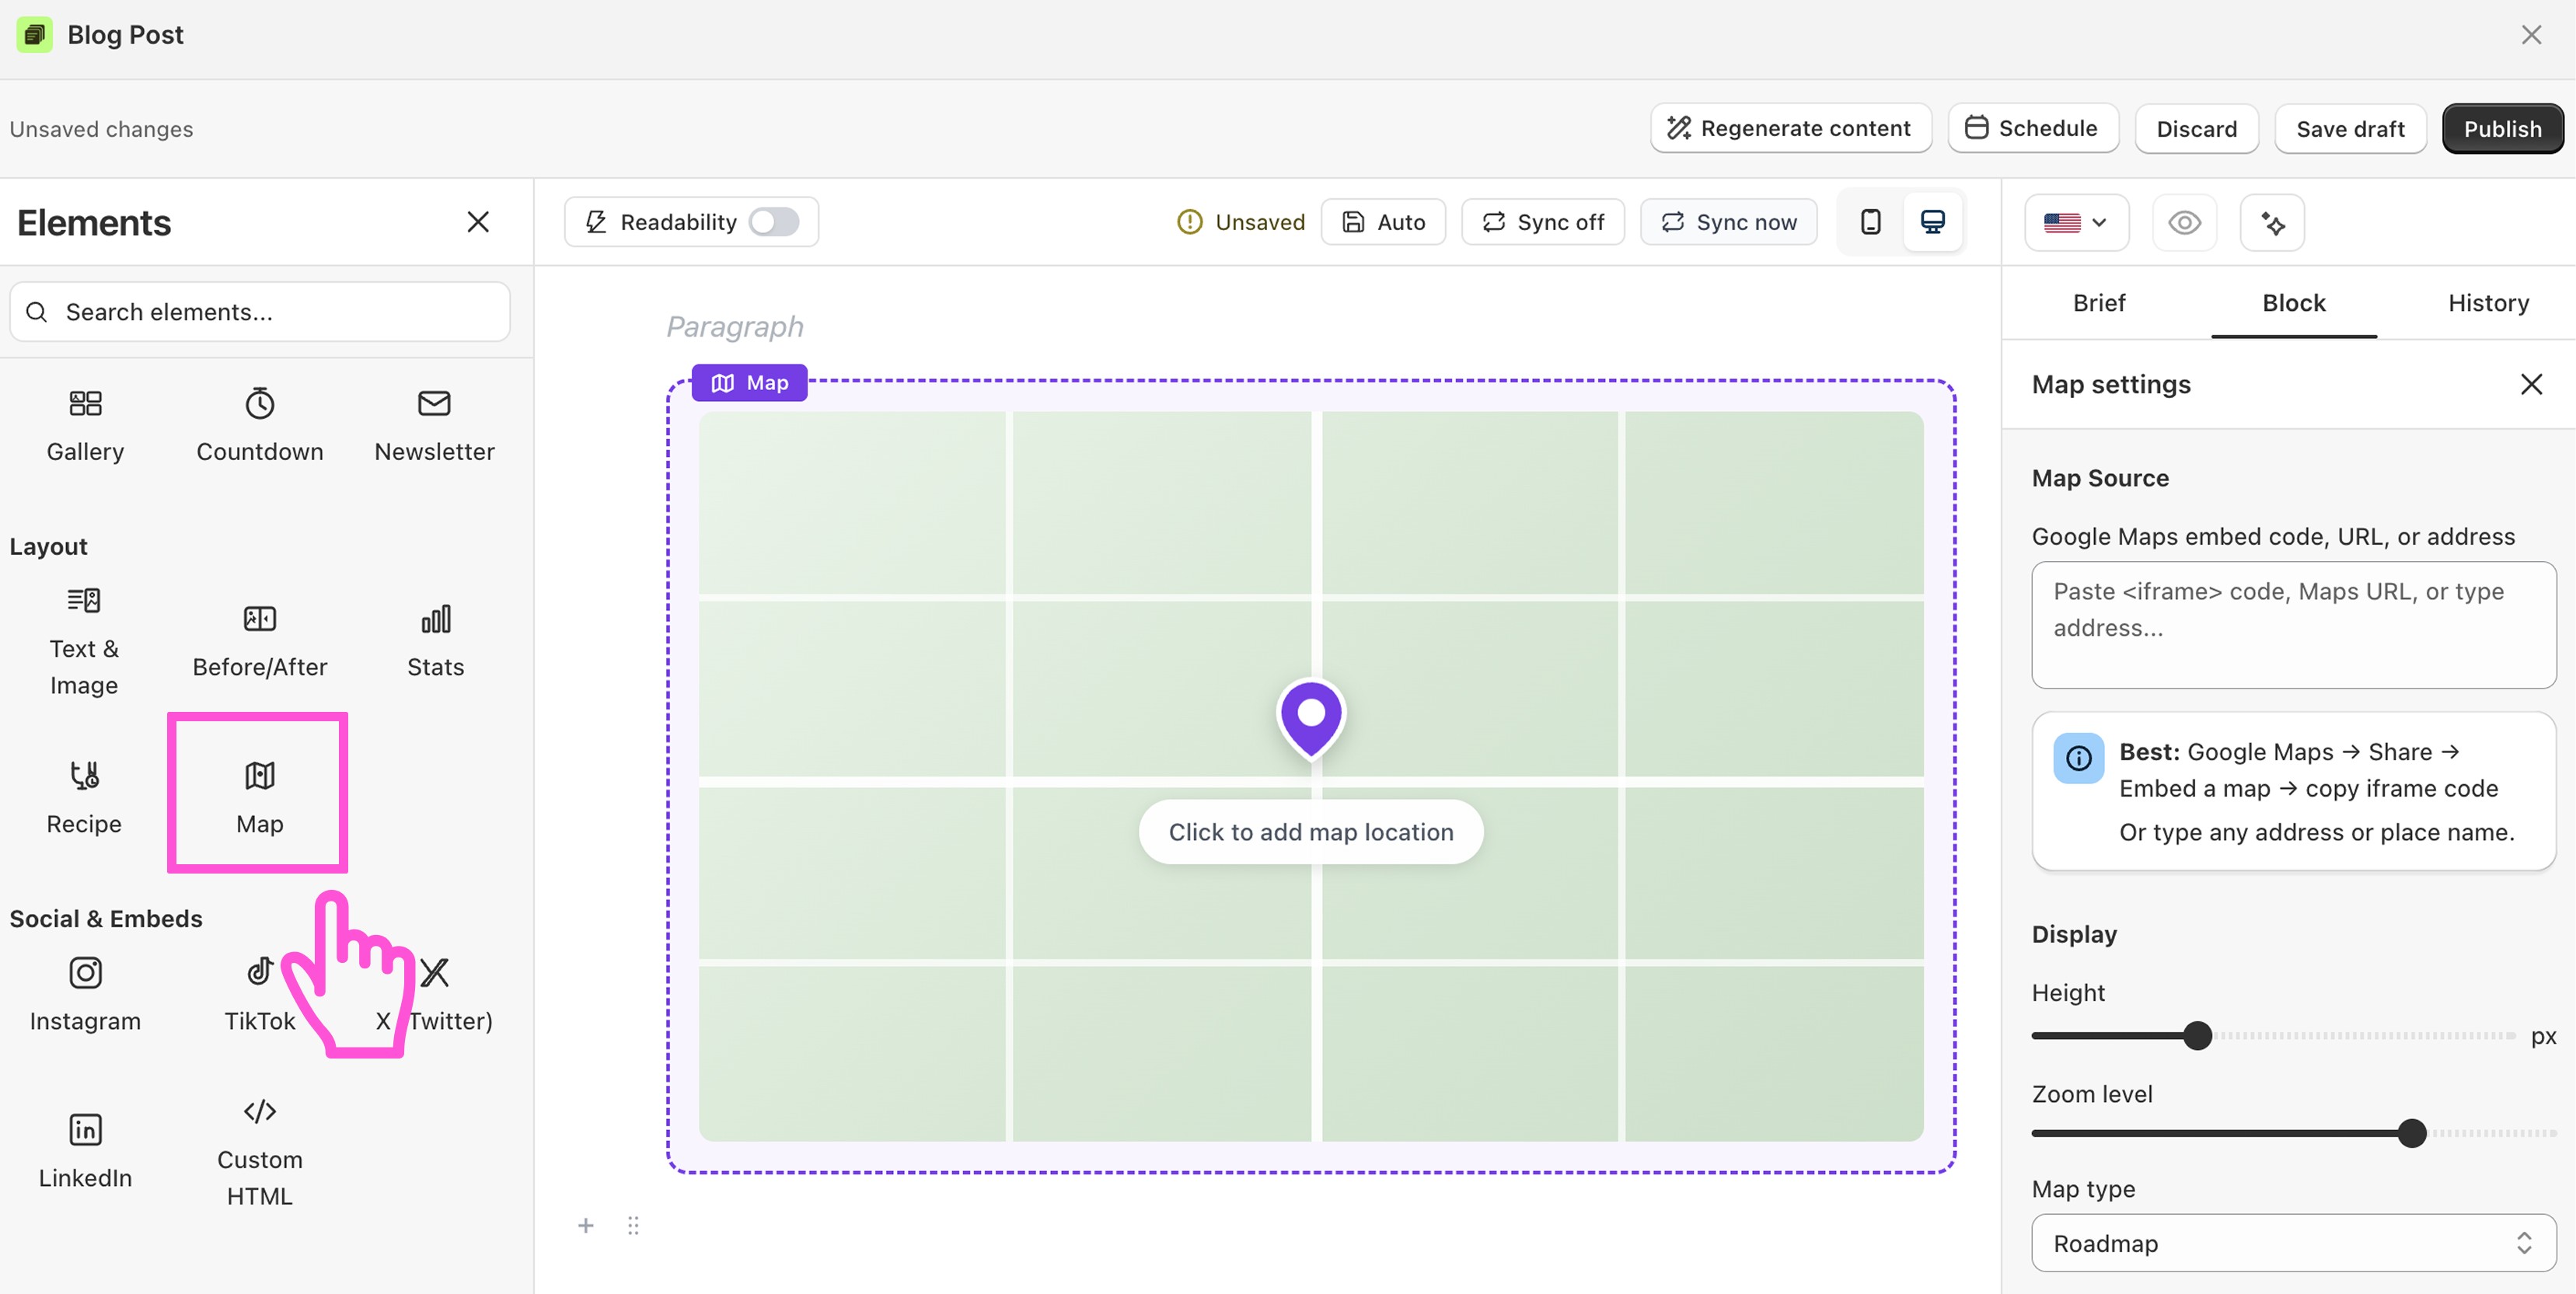Switch to the Brief tab

[x=2098, y=303]
